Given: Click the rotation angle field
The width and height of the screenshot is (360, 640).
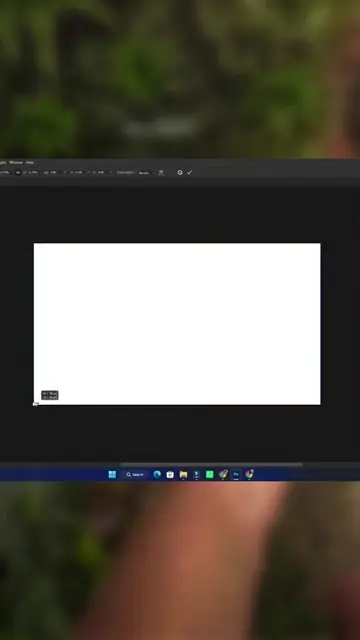Looking at the screenshot, I should click(55, 173).
